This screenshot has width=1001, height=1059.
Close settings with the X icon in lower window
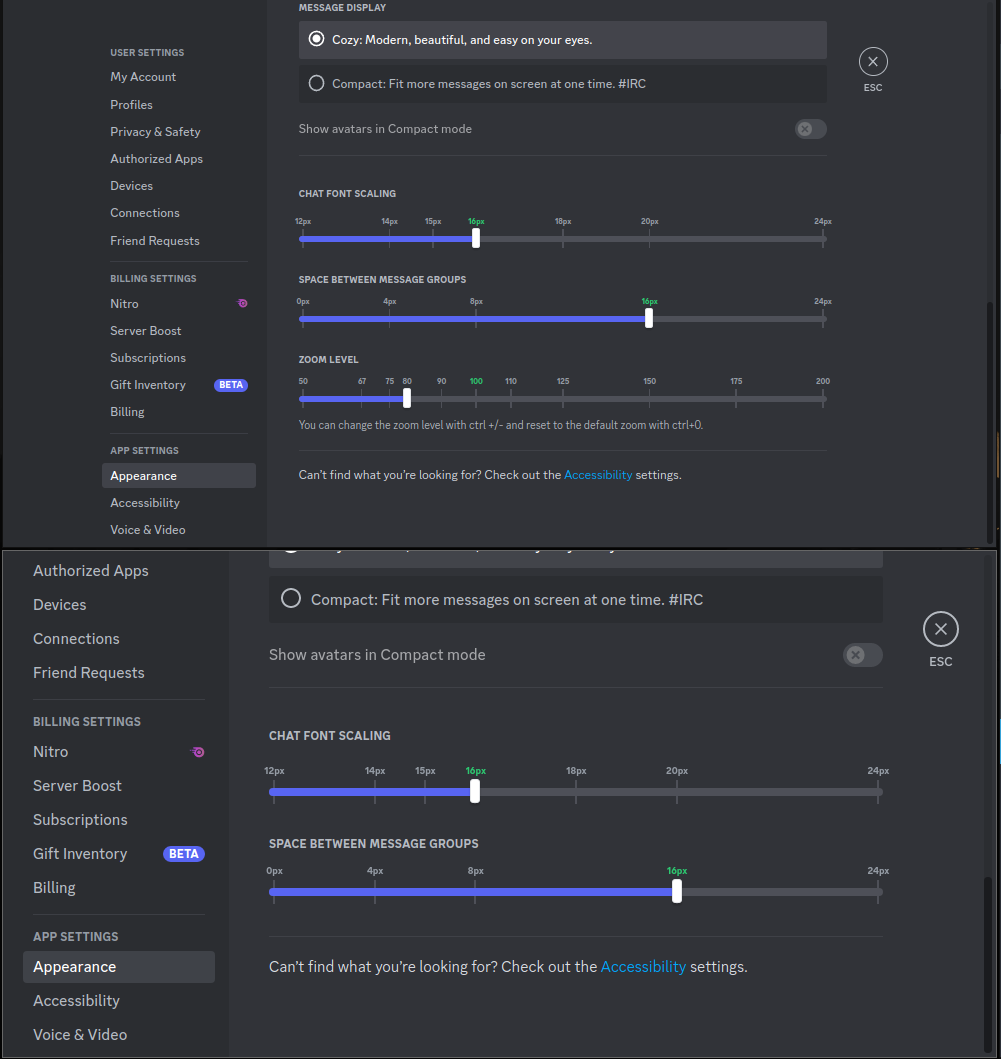tap(940, 629)
